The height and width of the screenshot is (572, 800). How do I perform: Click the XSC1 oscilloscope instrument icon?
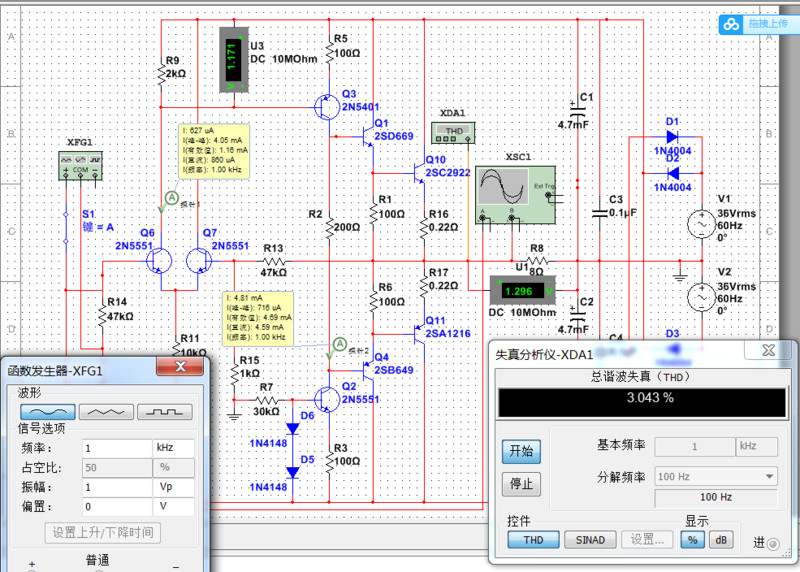pos(514,190)
